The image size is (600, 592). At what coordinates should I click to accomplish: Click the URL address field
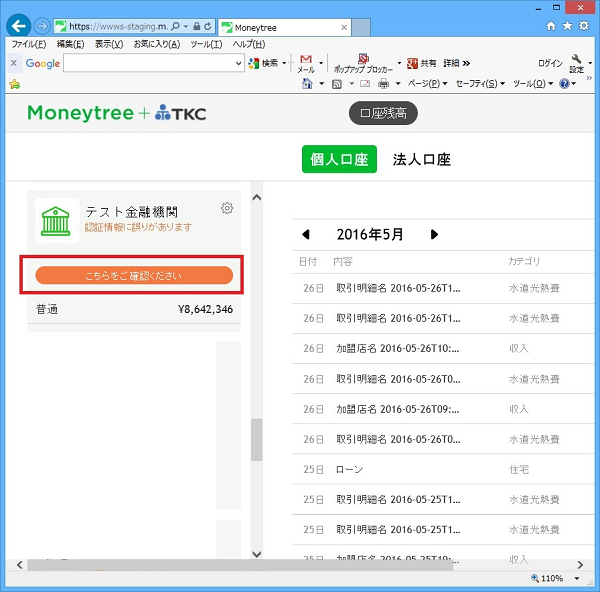click(x=118, y=26)
